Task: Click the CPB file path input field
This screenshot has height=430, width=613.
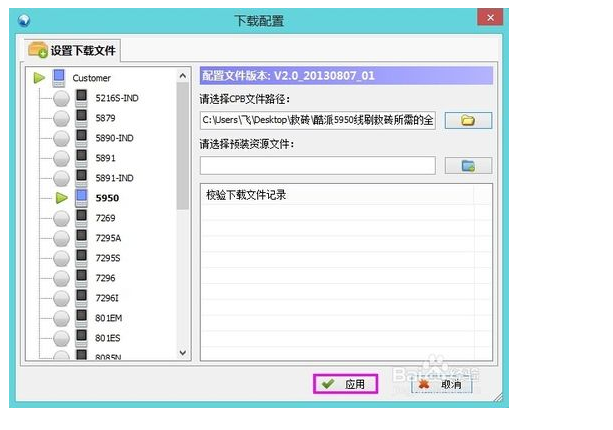Action: click(318, 120)
